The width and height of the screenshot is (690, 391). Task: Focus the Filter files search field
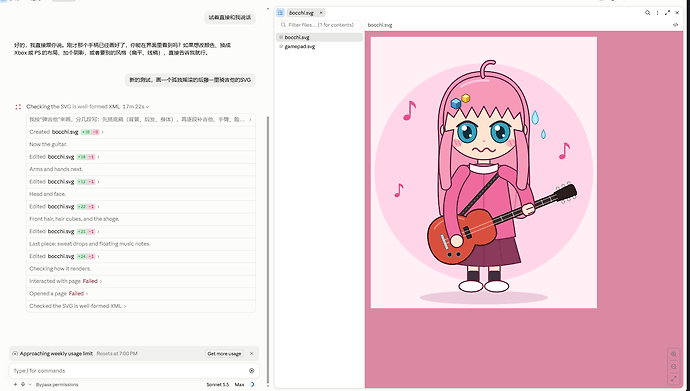319,25
